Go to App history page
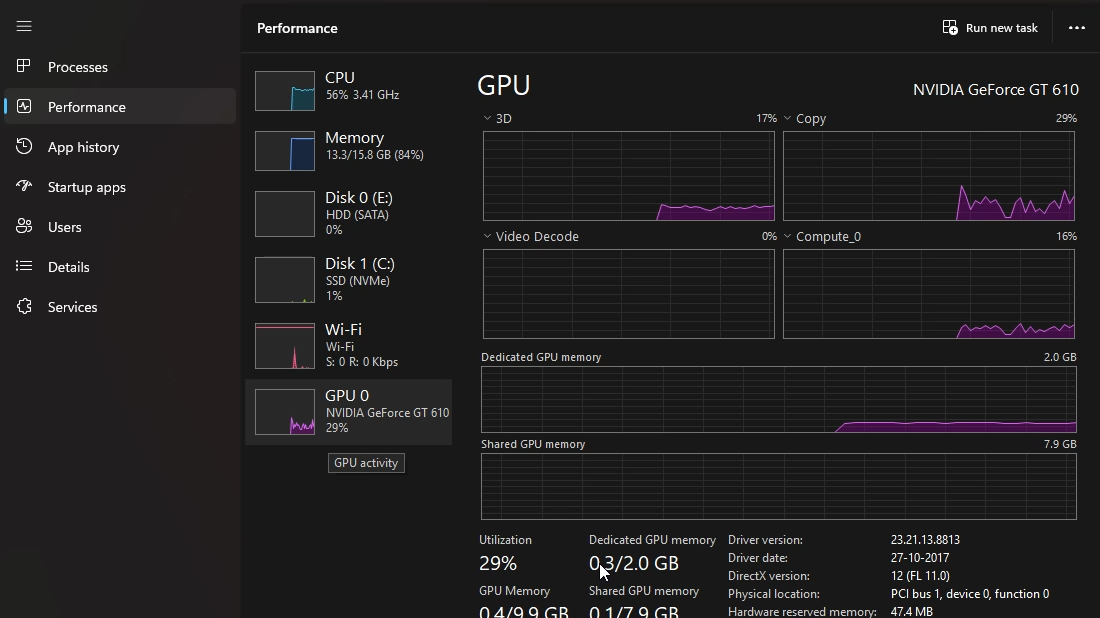1100x618 pixels. click(x=120, y=147)
